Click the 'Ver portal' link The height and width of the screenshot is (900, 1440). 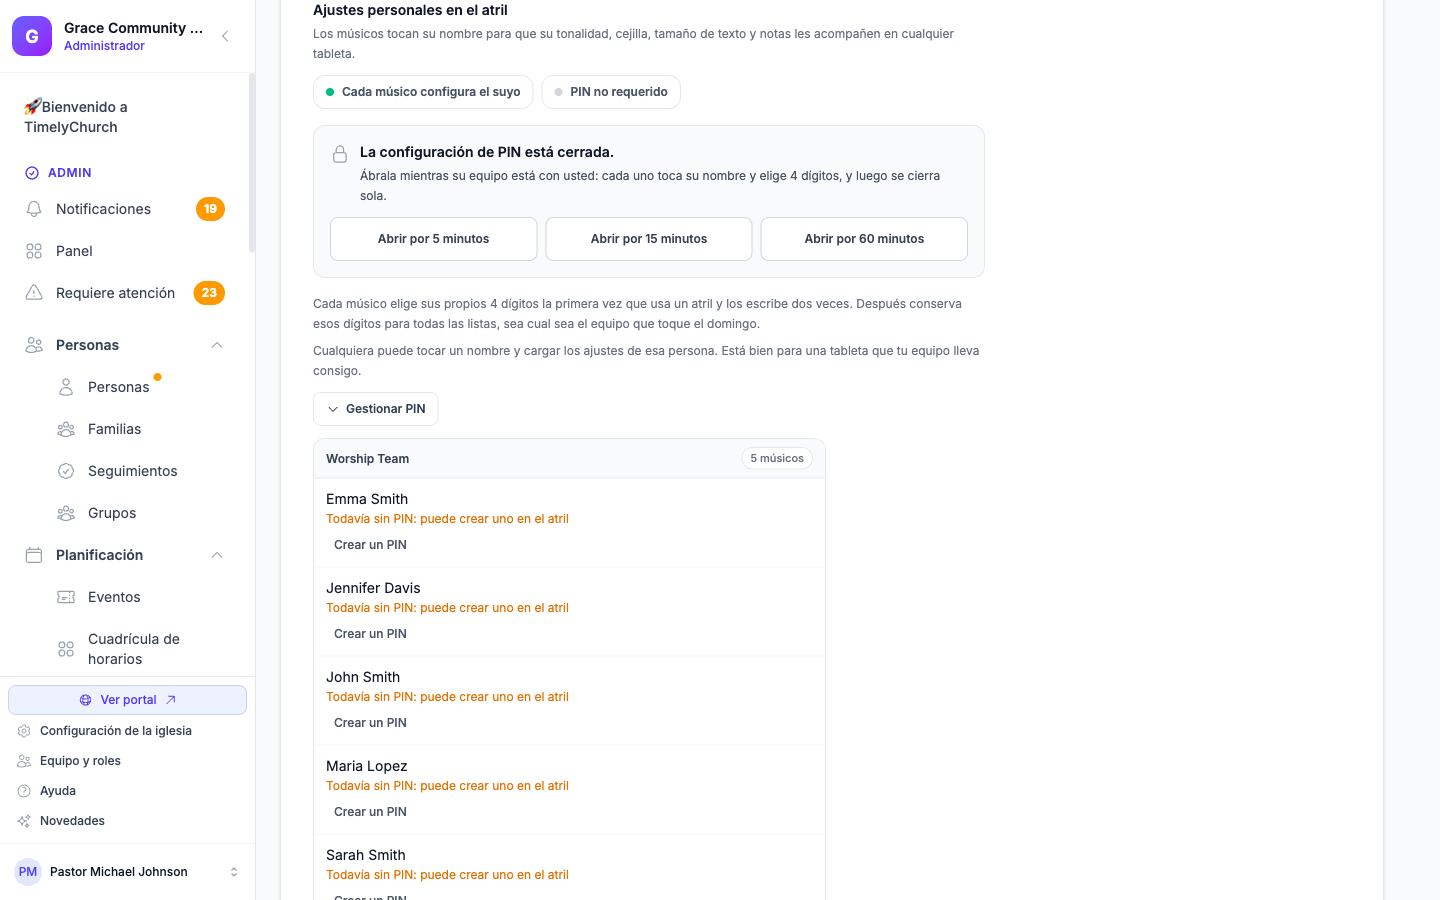pos(128,700)
